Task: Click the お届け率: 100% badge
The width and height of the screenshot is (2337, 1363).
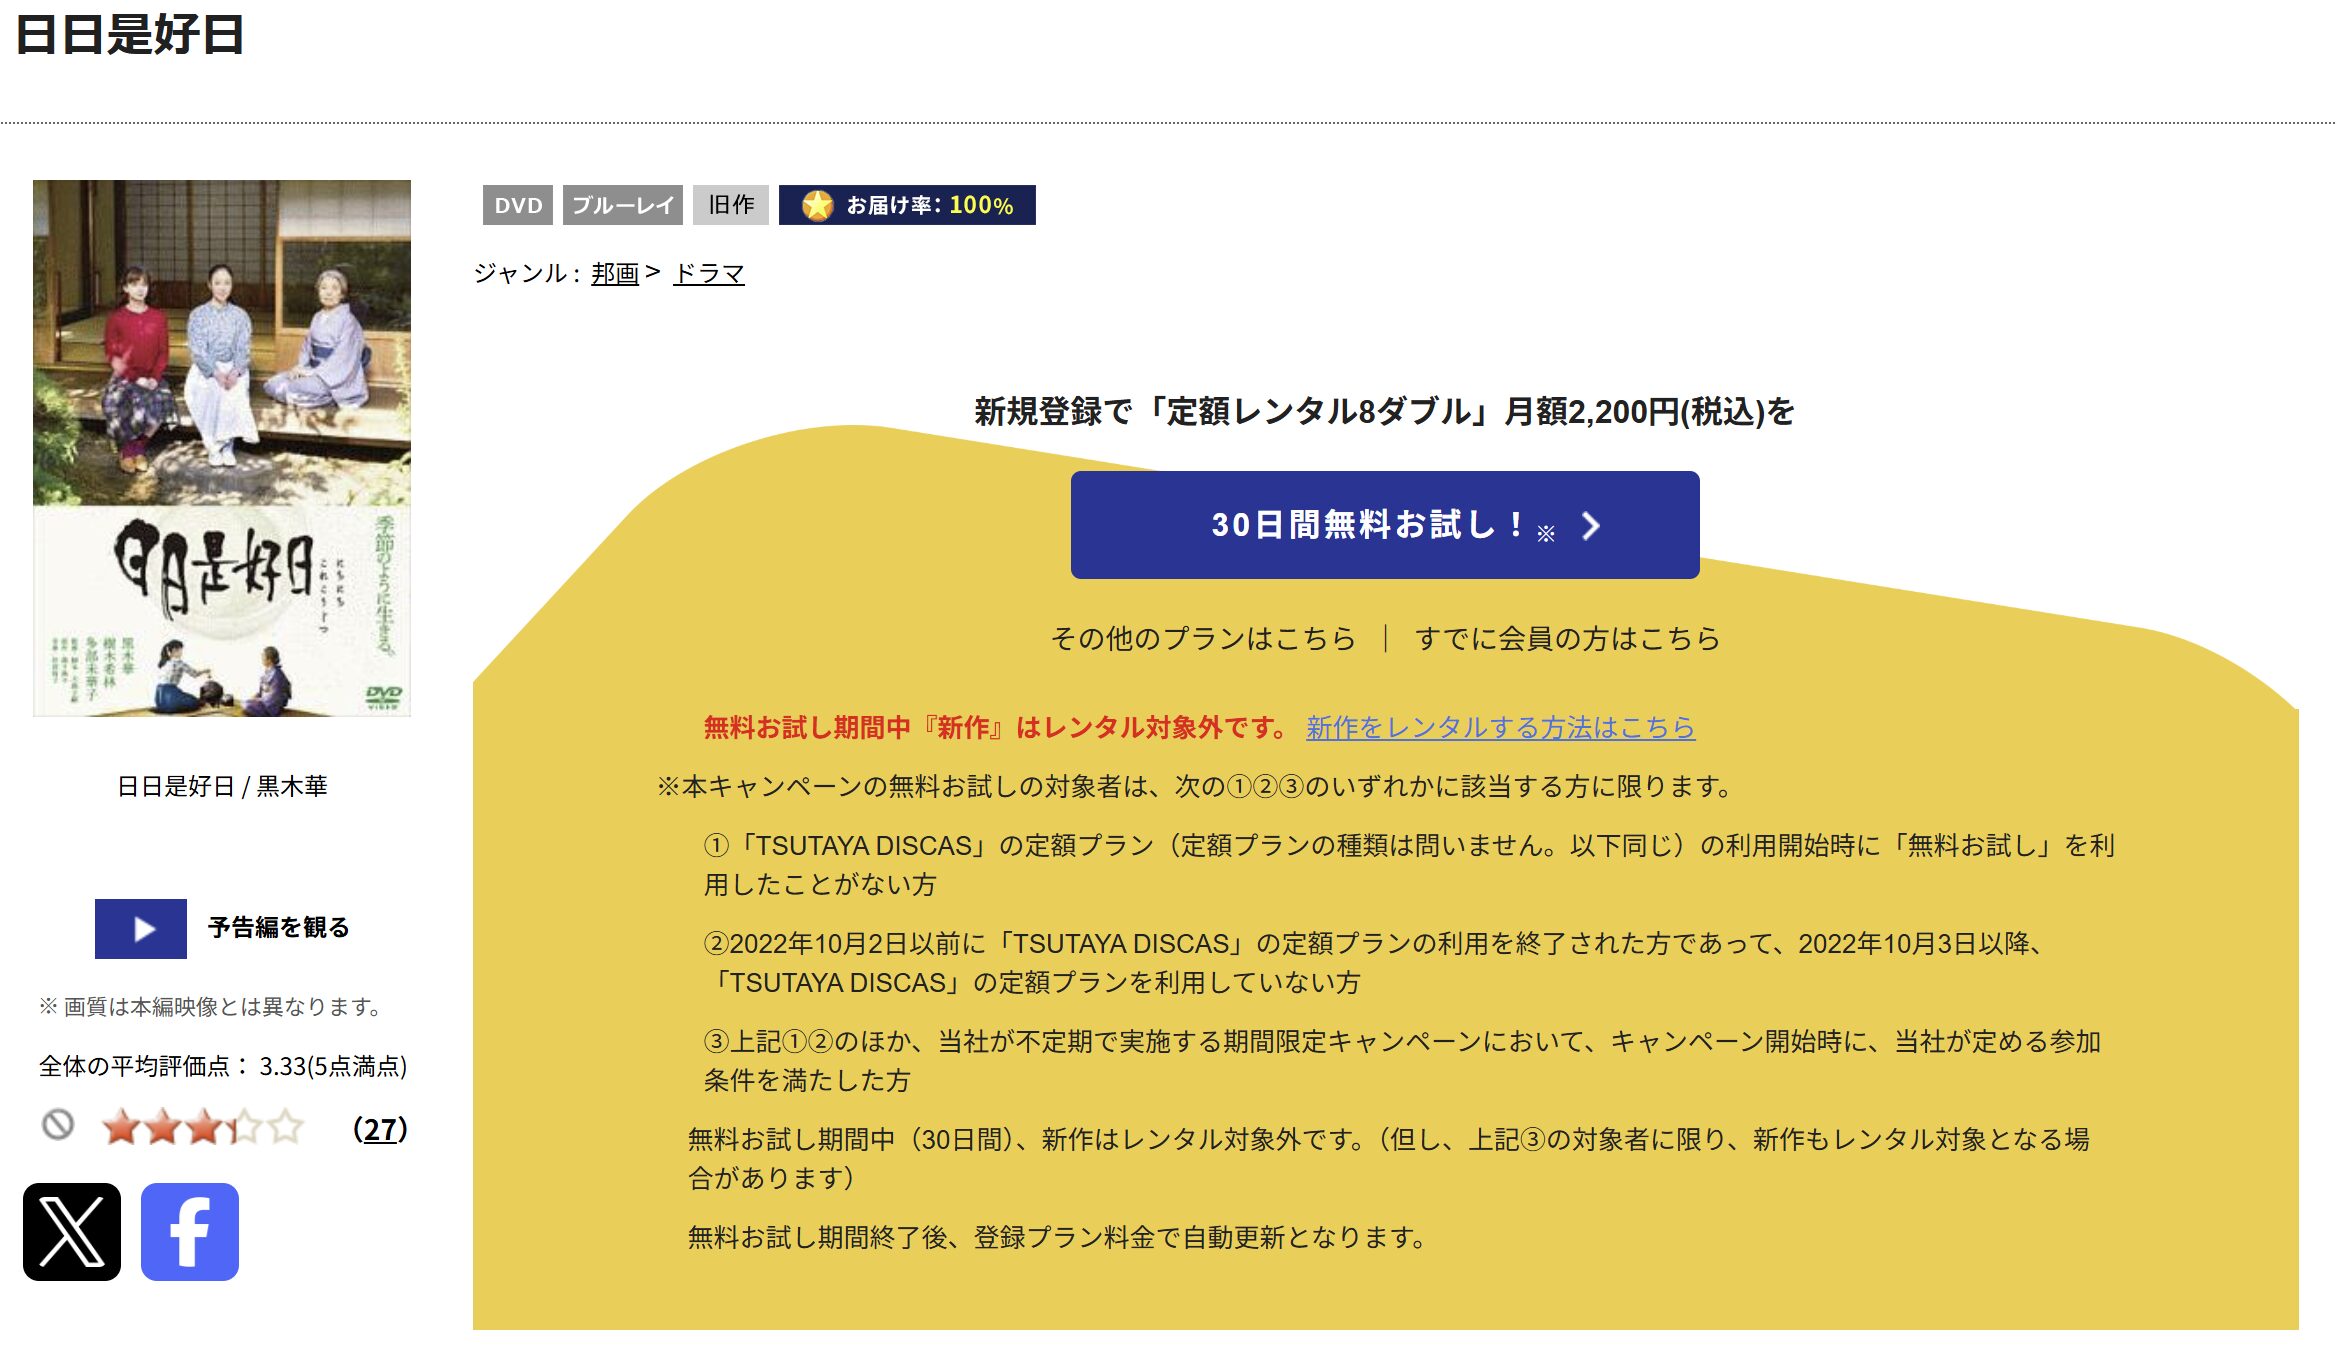Action: [907, 205]
